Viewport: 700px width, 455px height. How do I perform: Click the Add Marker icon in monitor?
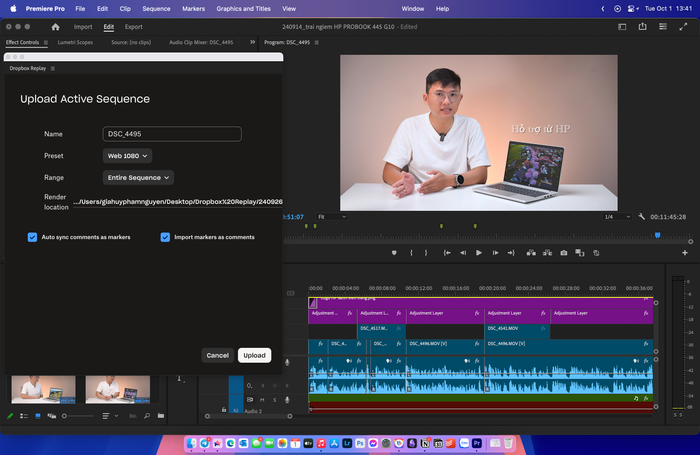394,252
